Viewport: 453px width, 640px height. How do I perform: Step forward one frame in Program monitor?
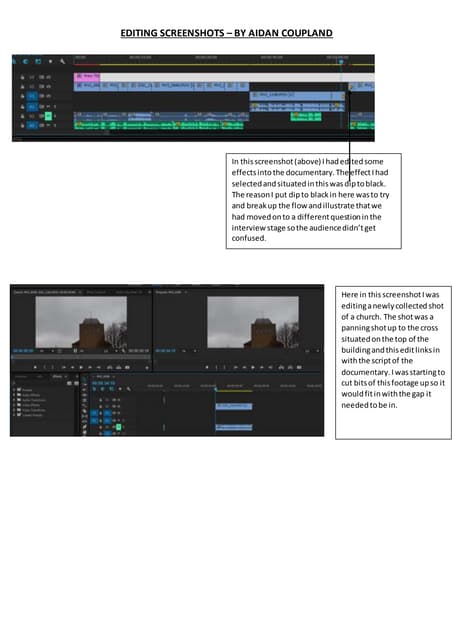coord(262,367)
